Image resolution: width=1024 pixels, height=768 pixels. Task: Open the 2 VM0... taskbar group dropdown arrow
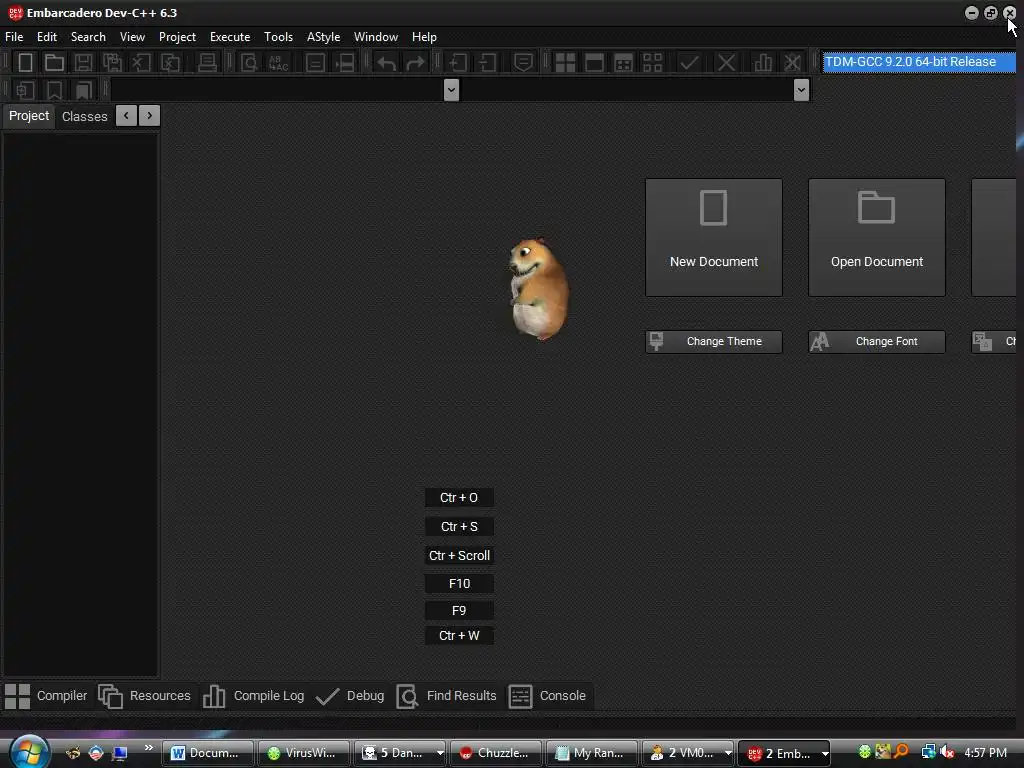(x=728, y=753)
